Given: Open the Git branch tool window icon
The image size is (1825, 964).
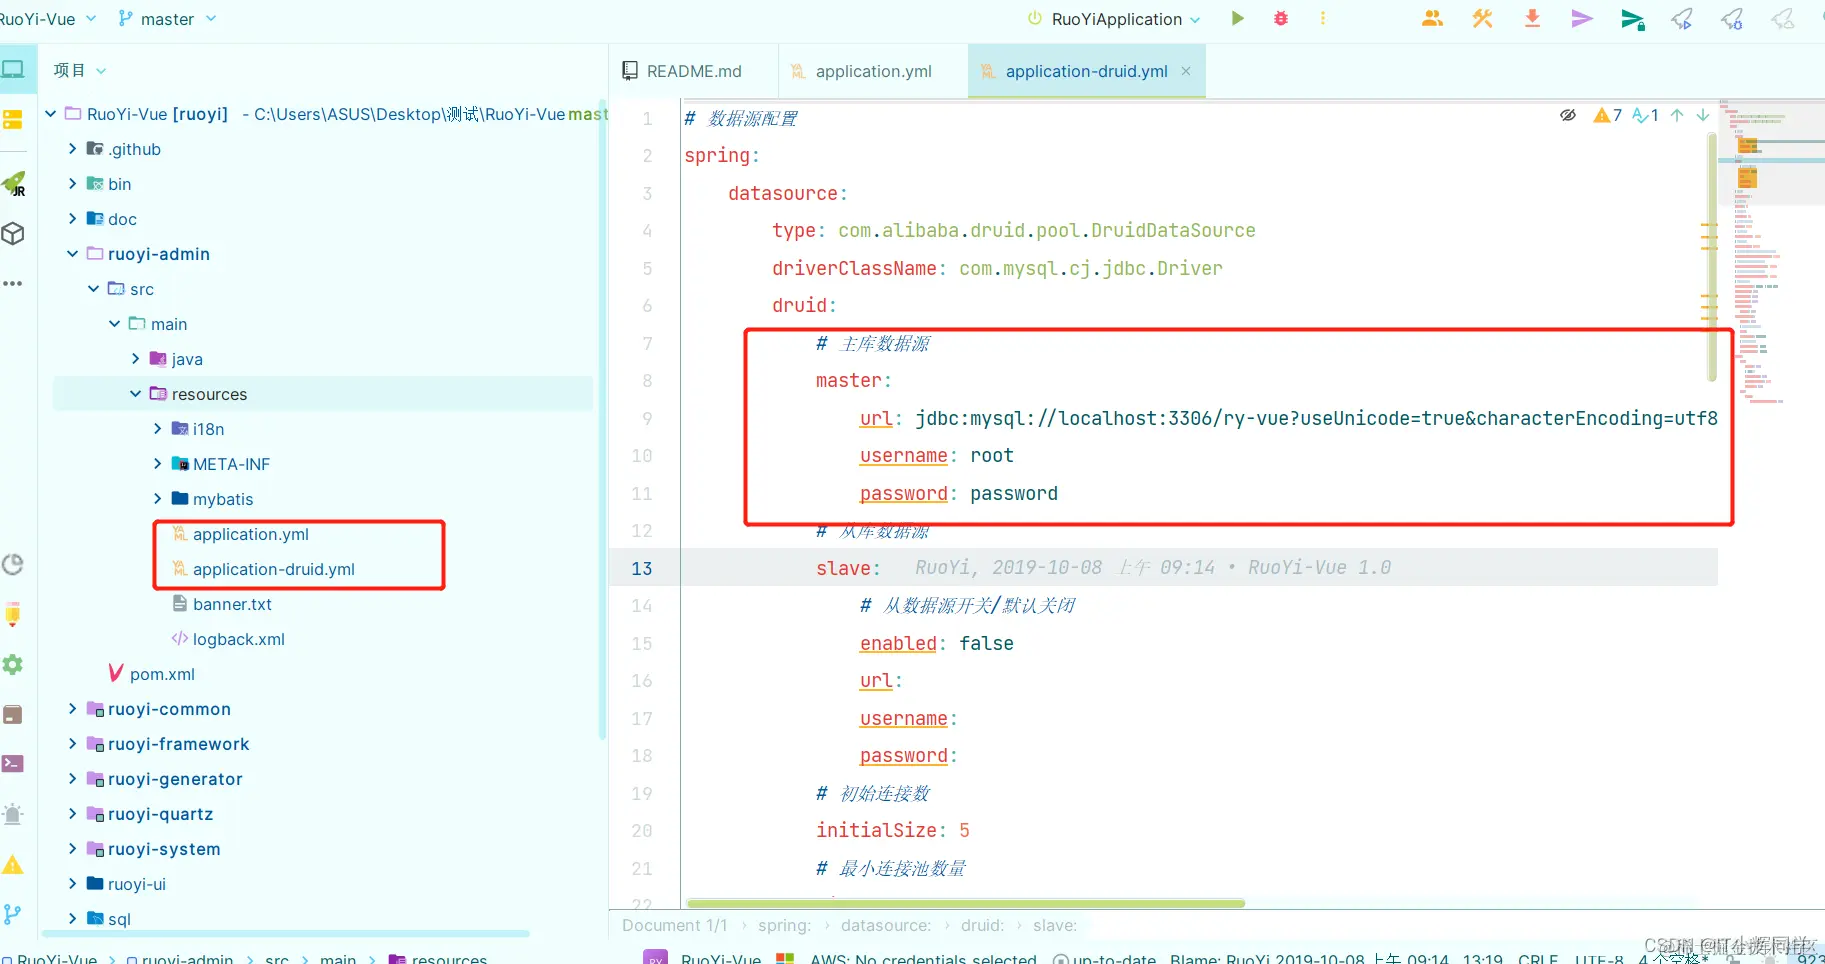Looking at the screenshot, I should coord(13,914).
